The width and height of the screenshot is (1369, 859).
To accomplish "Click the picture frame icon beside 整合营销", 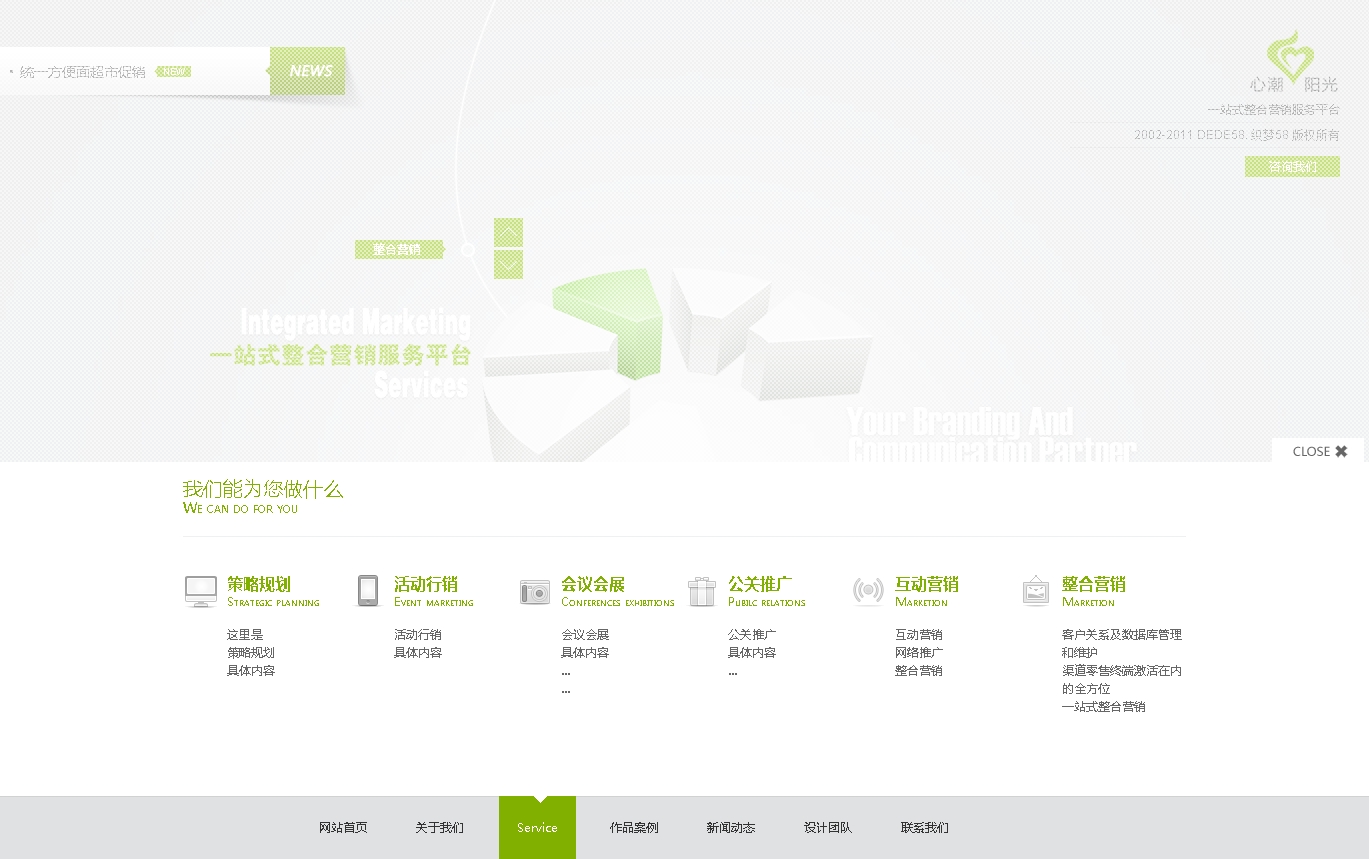I will (1036, 591).
